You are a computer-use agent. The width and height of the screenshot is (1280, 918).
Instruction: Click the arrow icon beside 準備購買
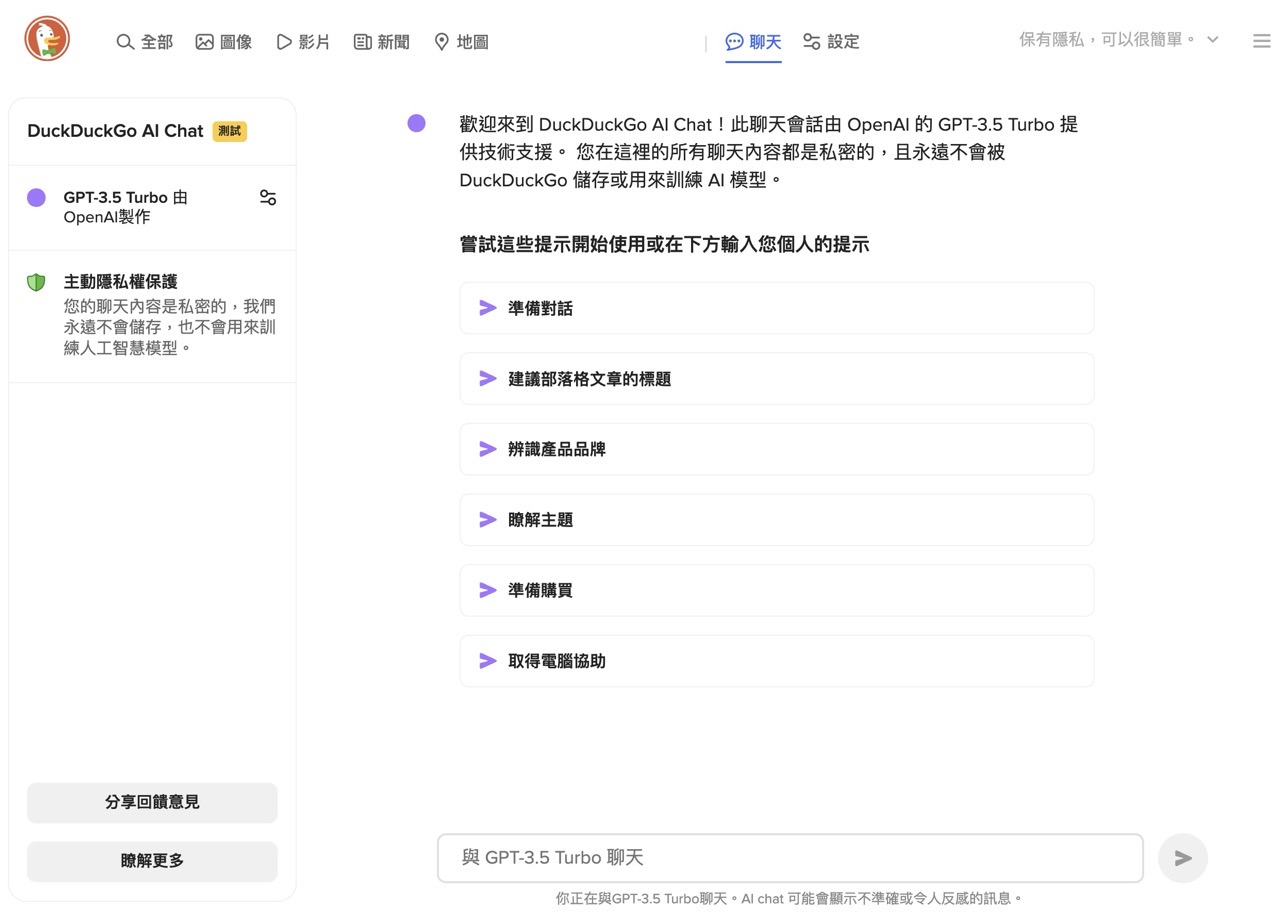tap(488, 590)
